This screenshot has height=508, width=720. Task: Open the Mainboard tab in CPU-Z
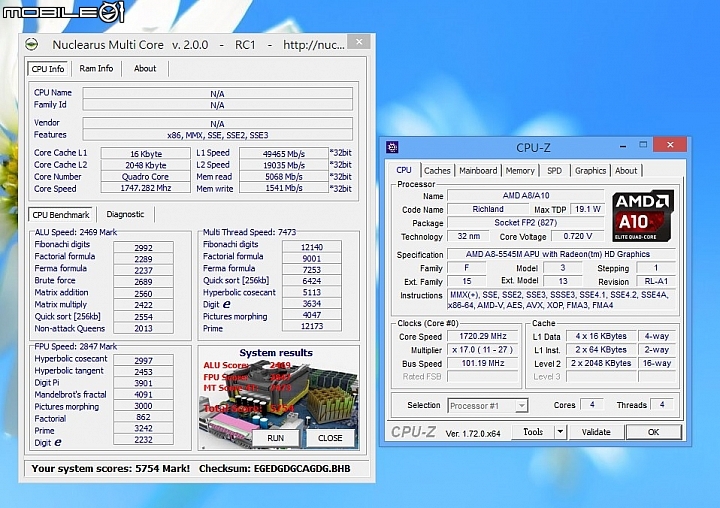[478, 170]
